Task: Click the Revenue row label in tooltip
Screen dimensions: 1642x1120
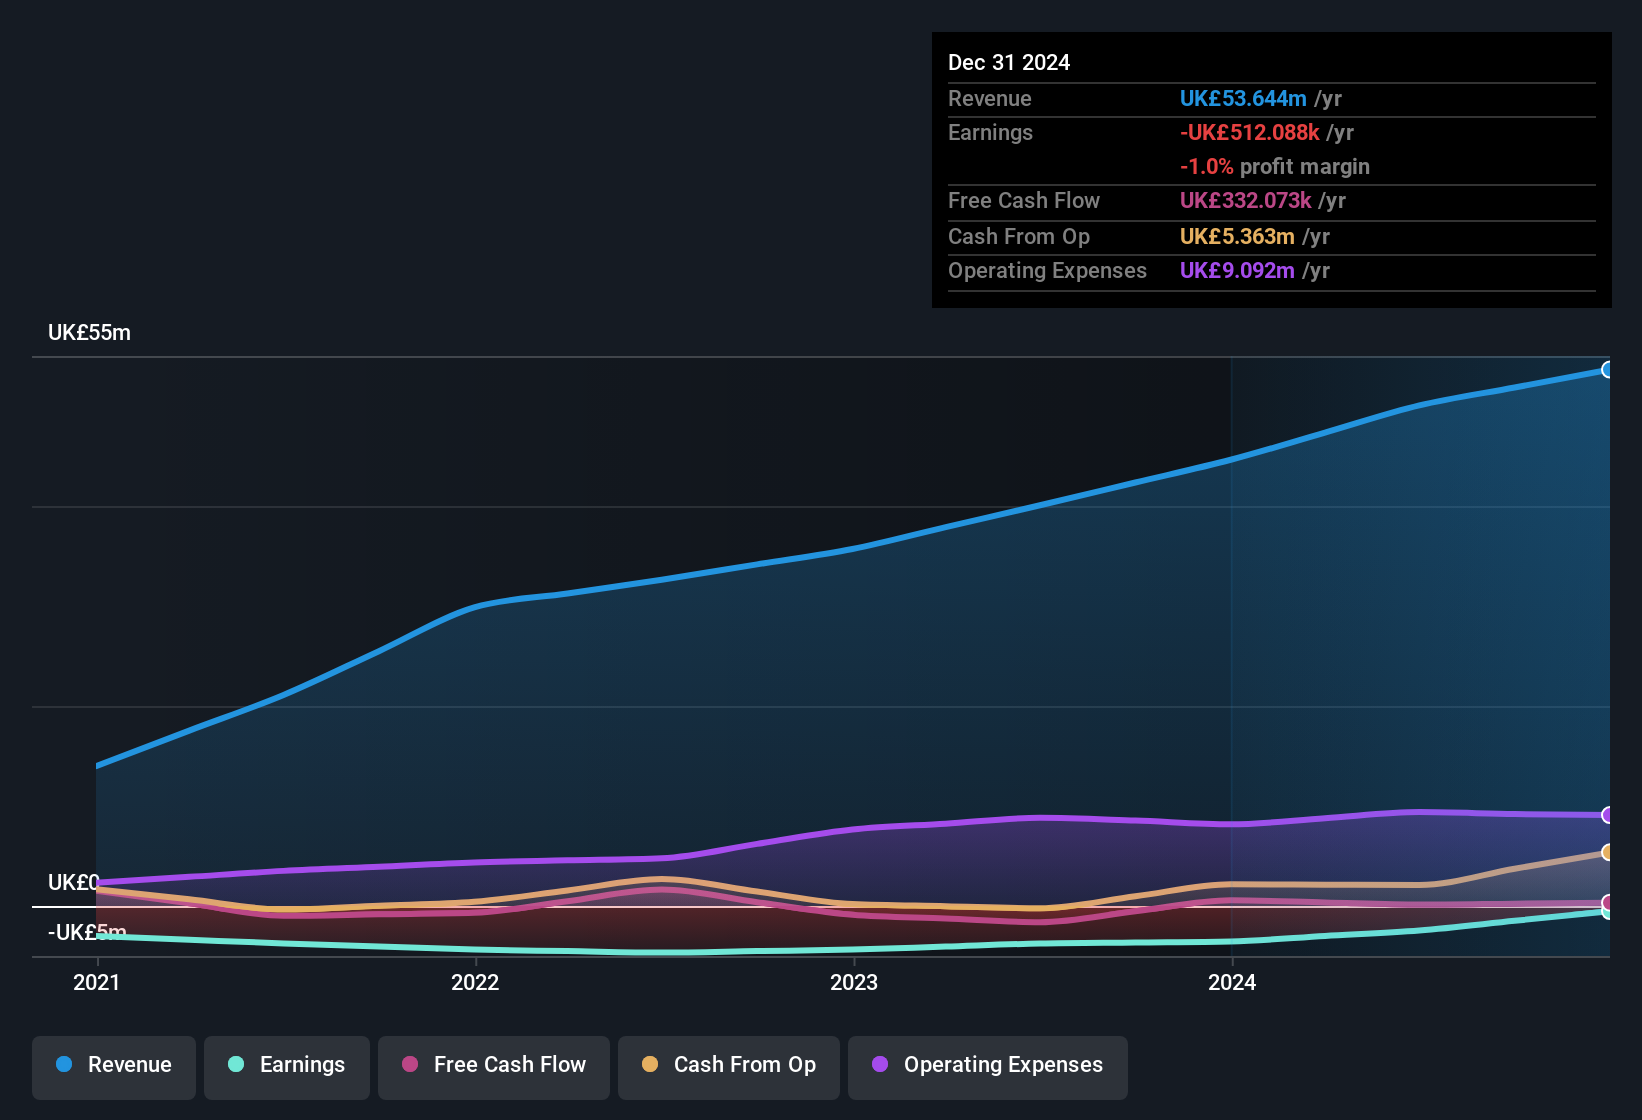Action: (990, 99)
